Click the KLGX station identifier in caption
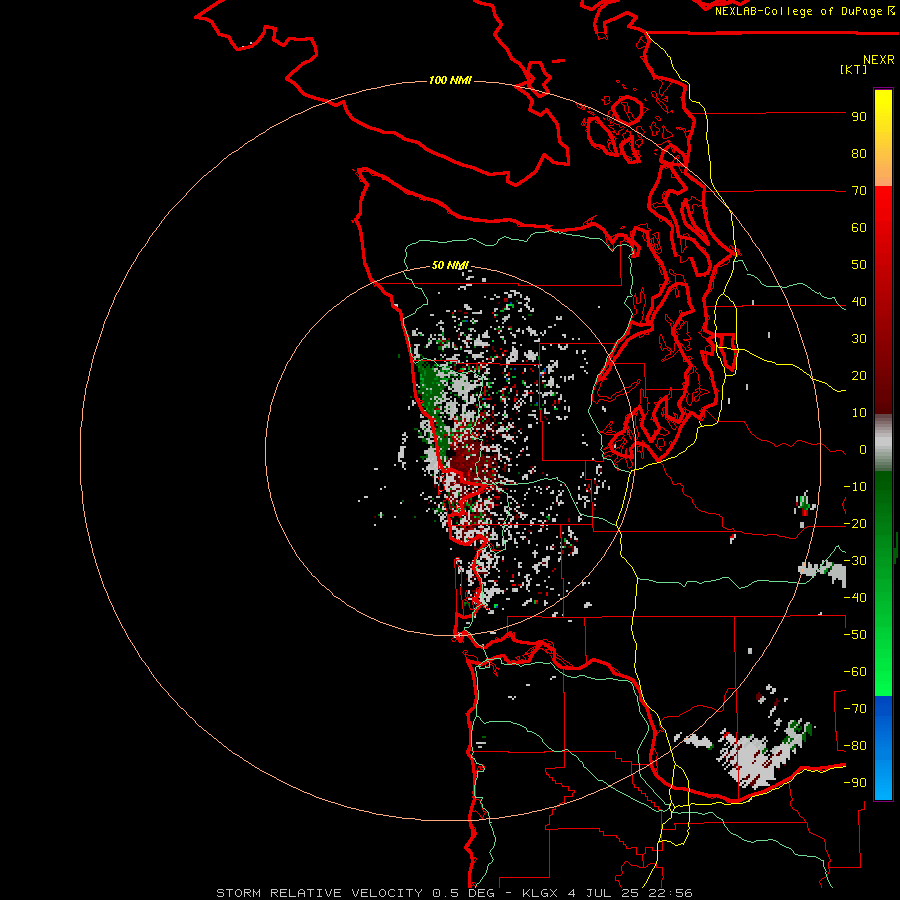900x900 pixels. tap(542, 893)
